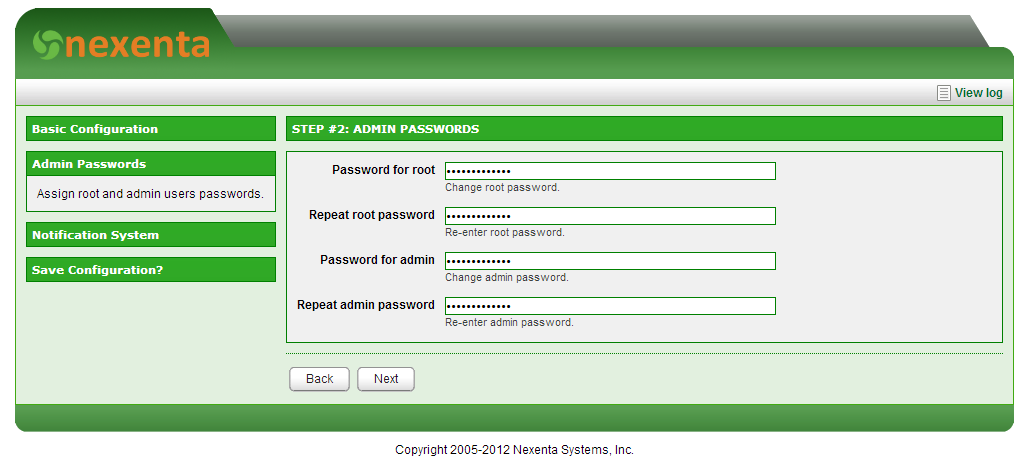This screenshot has height=467, width=1029.
Task: Click the Change root password hint text
Action: pos(502,188)
